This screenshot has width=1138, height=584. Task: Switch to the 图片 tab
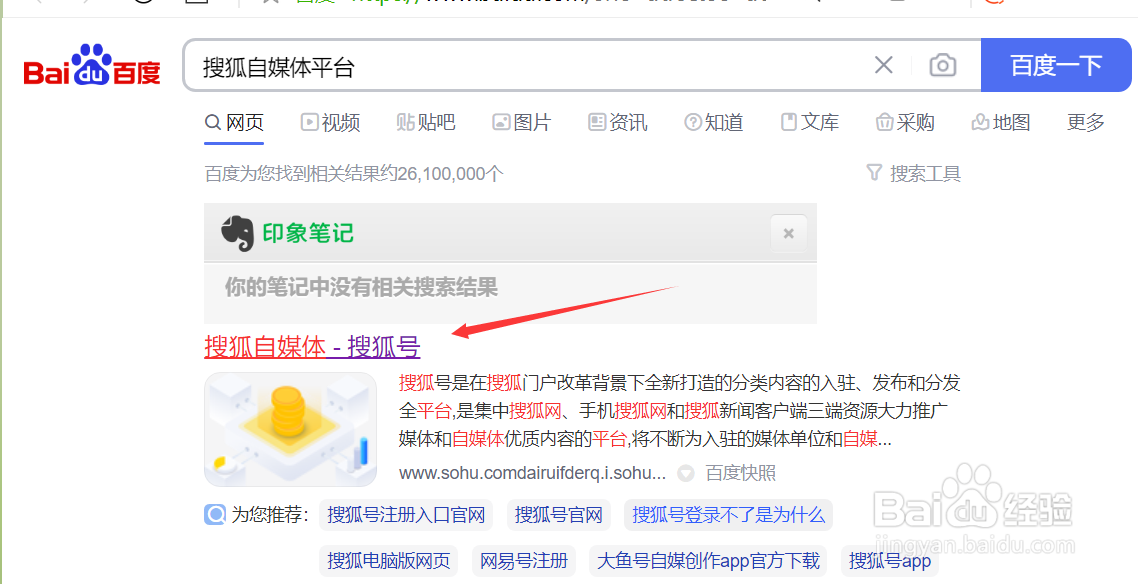[x=522, y=123]
